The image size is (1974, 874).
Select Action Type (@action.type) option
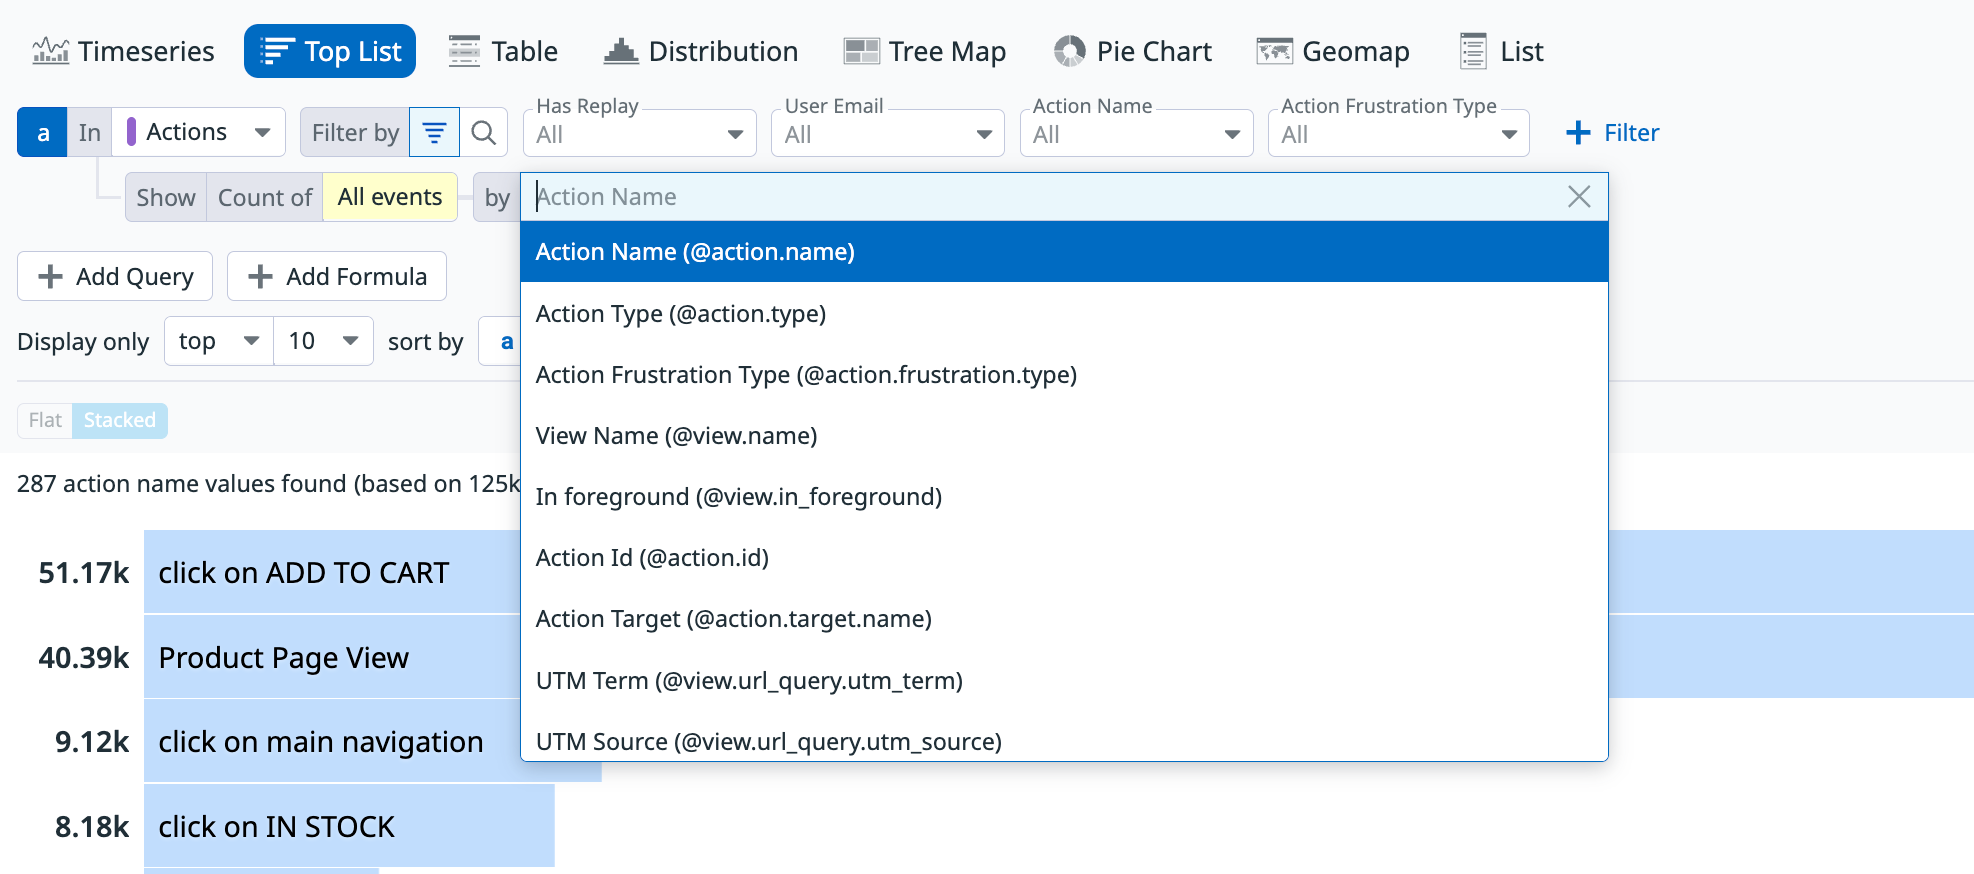click(681, 314)
